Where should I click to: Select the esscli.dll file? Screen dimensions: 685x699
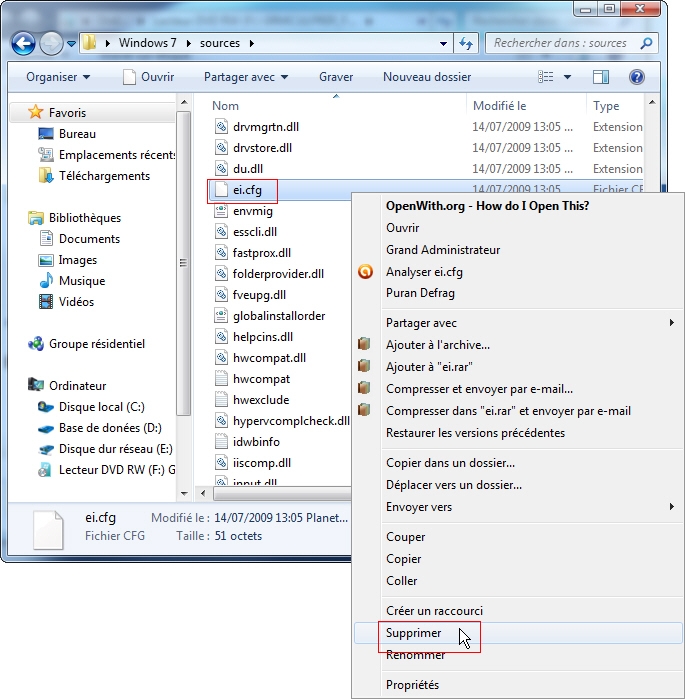point(254,232)
